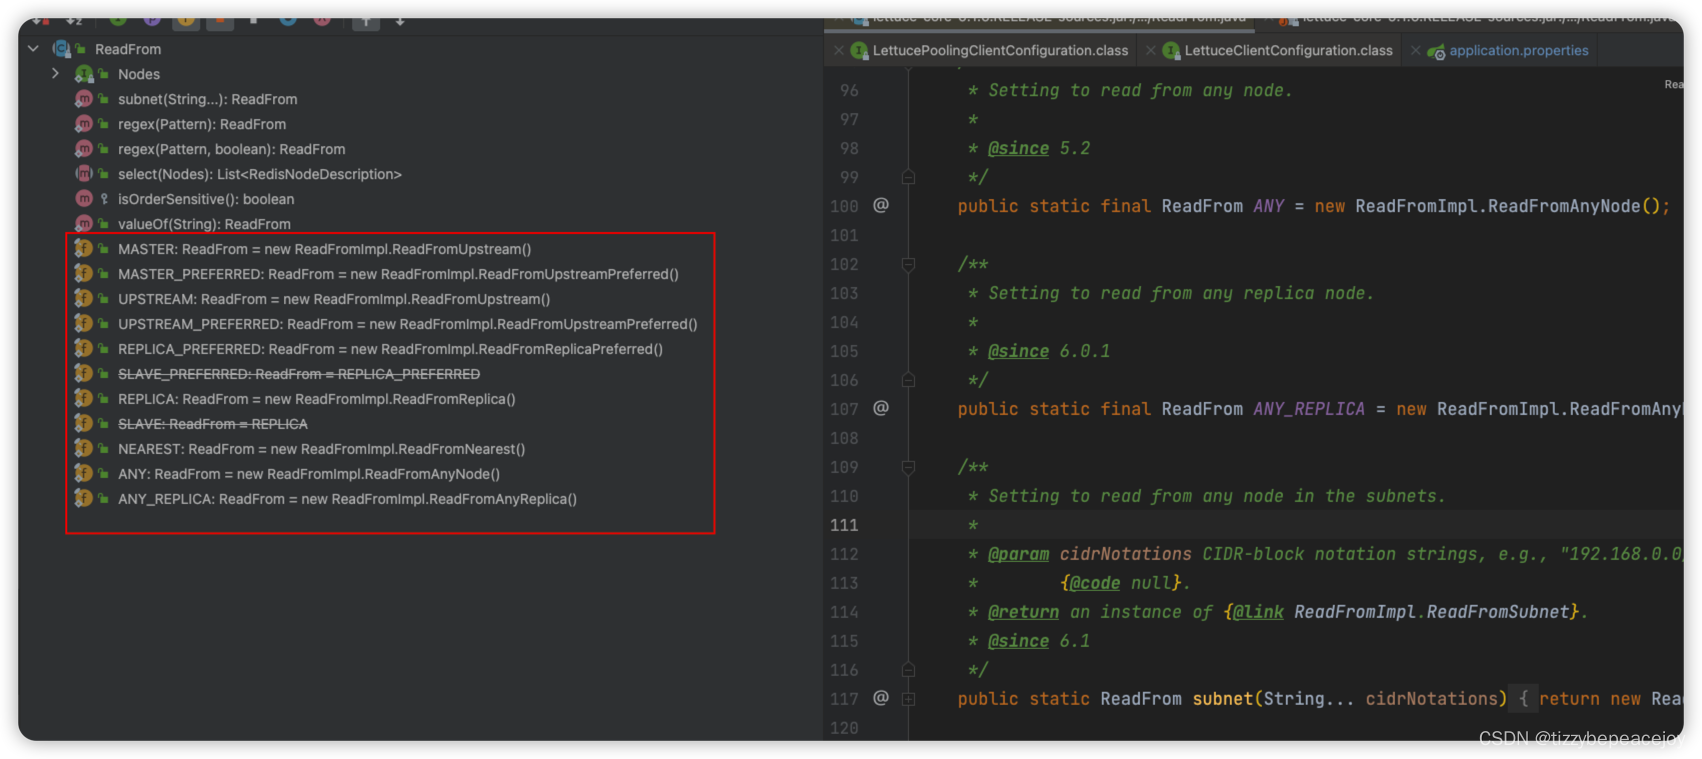The width and height of the screenshot is (1702, 759).
Task: Click the @ gutter icon on line 117
Action: [x=881, y=698]
